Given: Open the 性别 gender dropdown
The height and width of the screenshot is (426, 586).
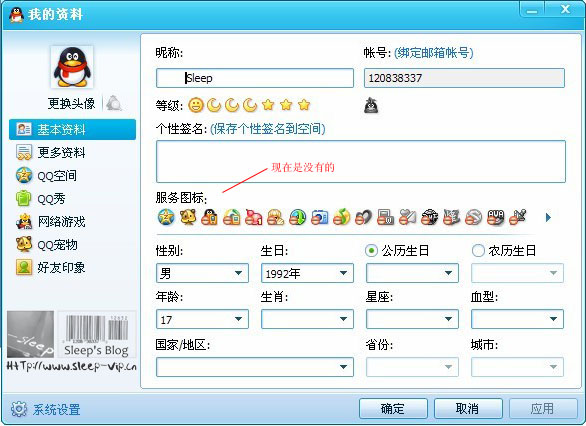Looking at the screenshot, I should pyautogui.click(x=202, y=273).
